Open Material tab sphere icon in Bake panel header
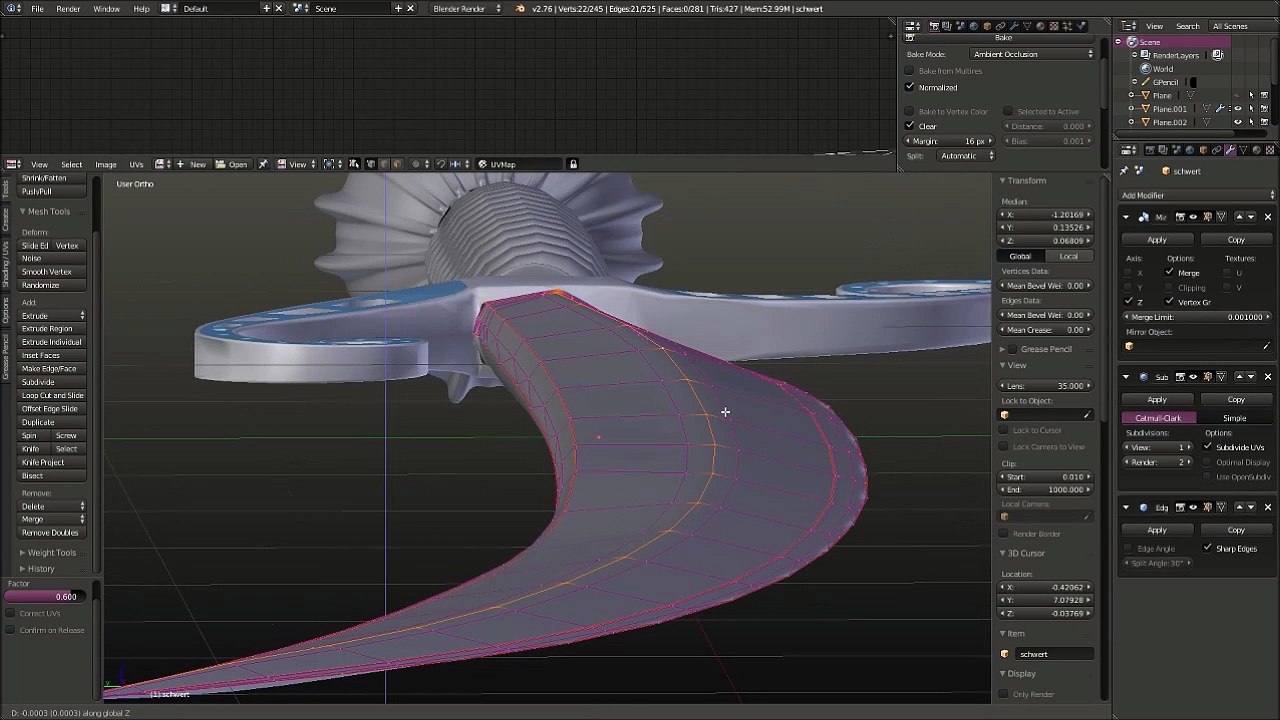Image resolution: width=1280 pixels, height=720 pixels. (1041, 26)
